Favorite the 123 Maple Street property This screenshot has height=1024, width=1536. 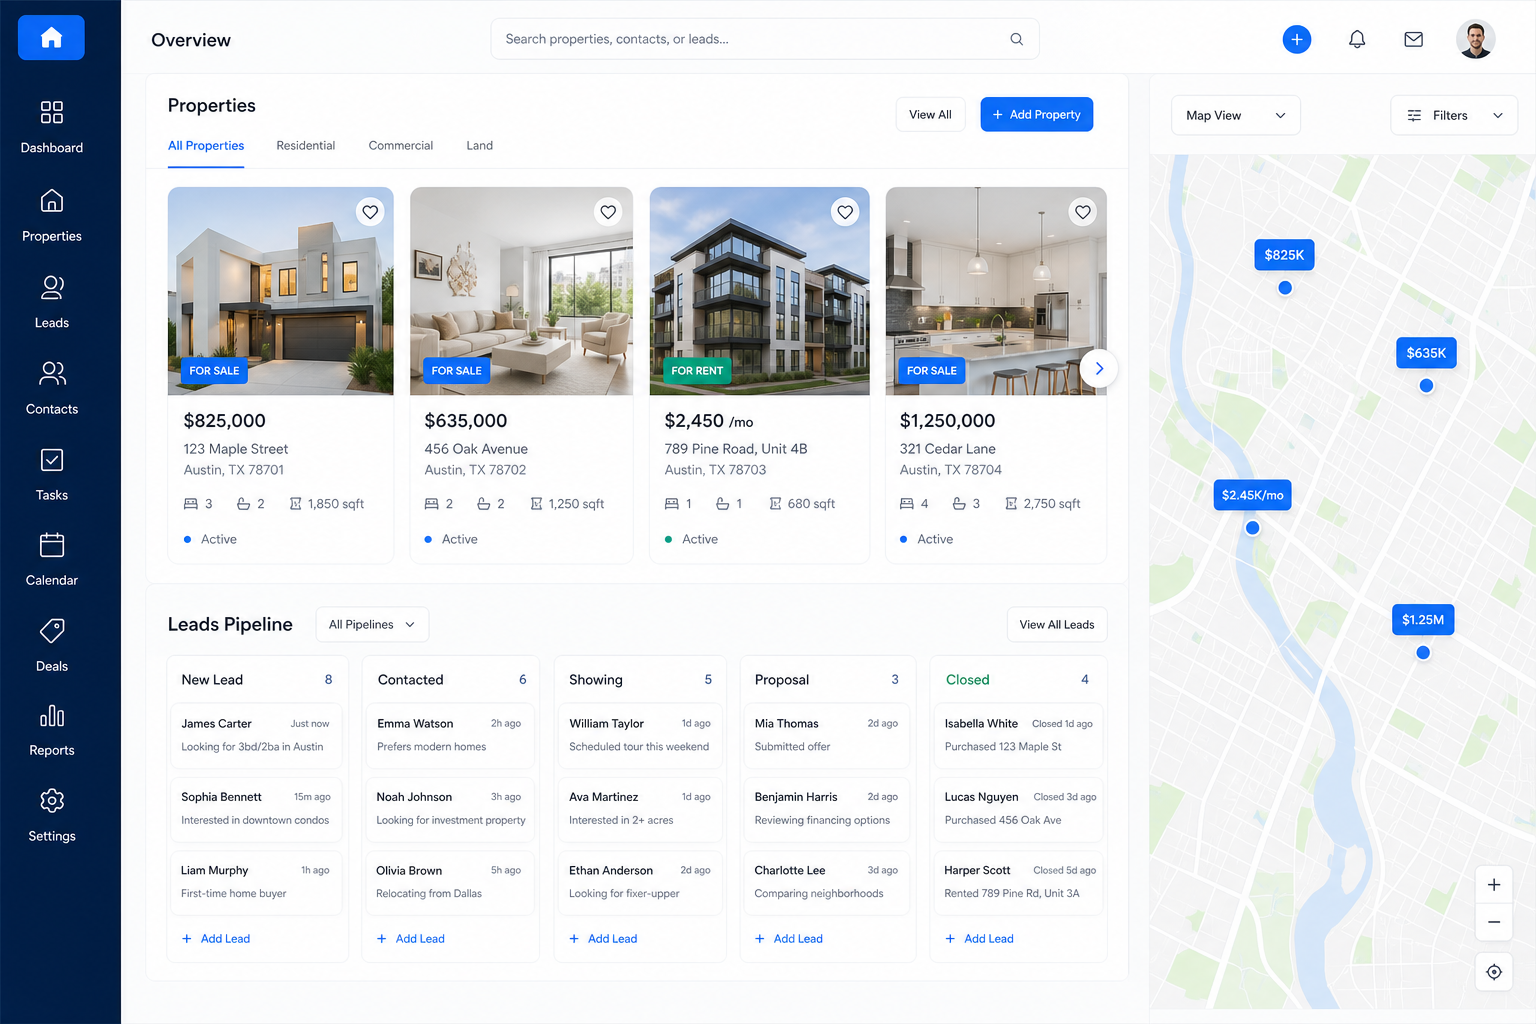point(370,212)
